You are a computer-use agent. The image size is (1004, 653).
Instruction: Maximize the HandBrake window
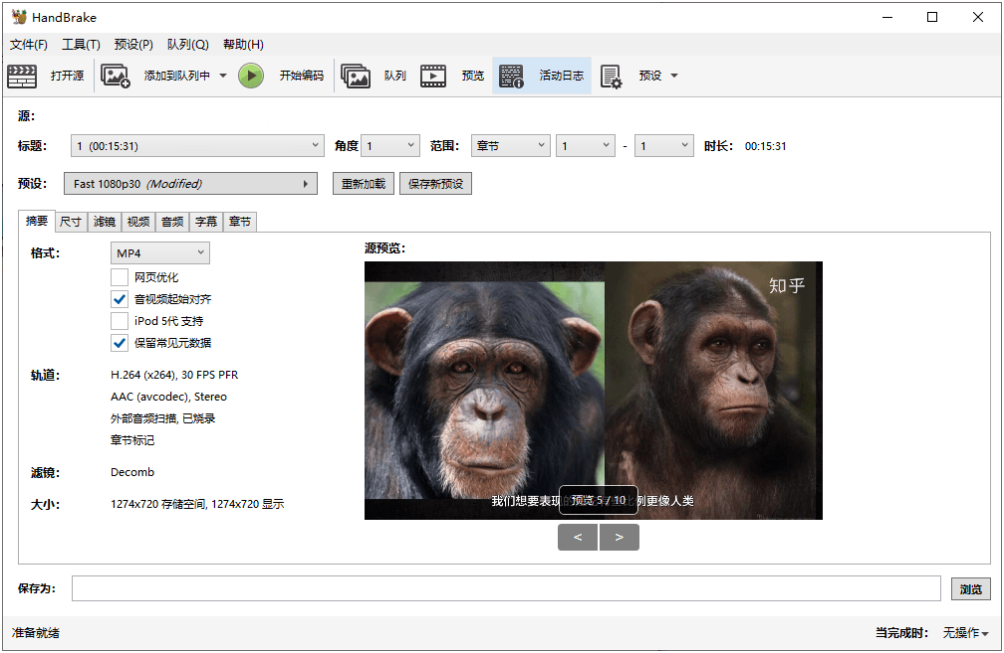pos(932,17)
